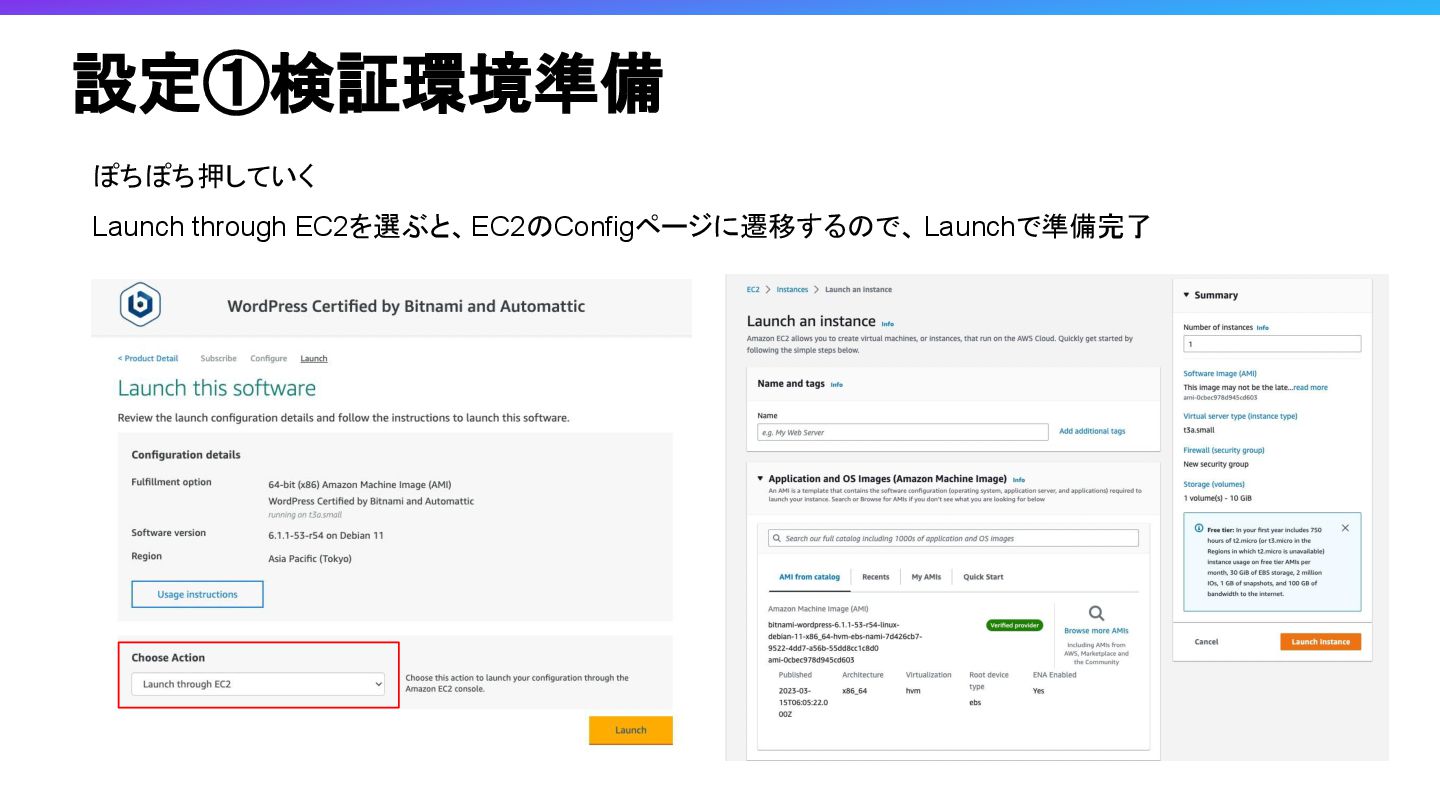Select the underlined Launch step
Screen dimensions: 1440x810
pyautogui.click(x=314, y=358)
